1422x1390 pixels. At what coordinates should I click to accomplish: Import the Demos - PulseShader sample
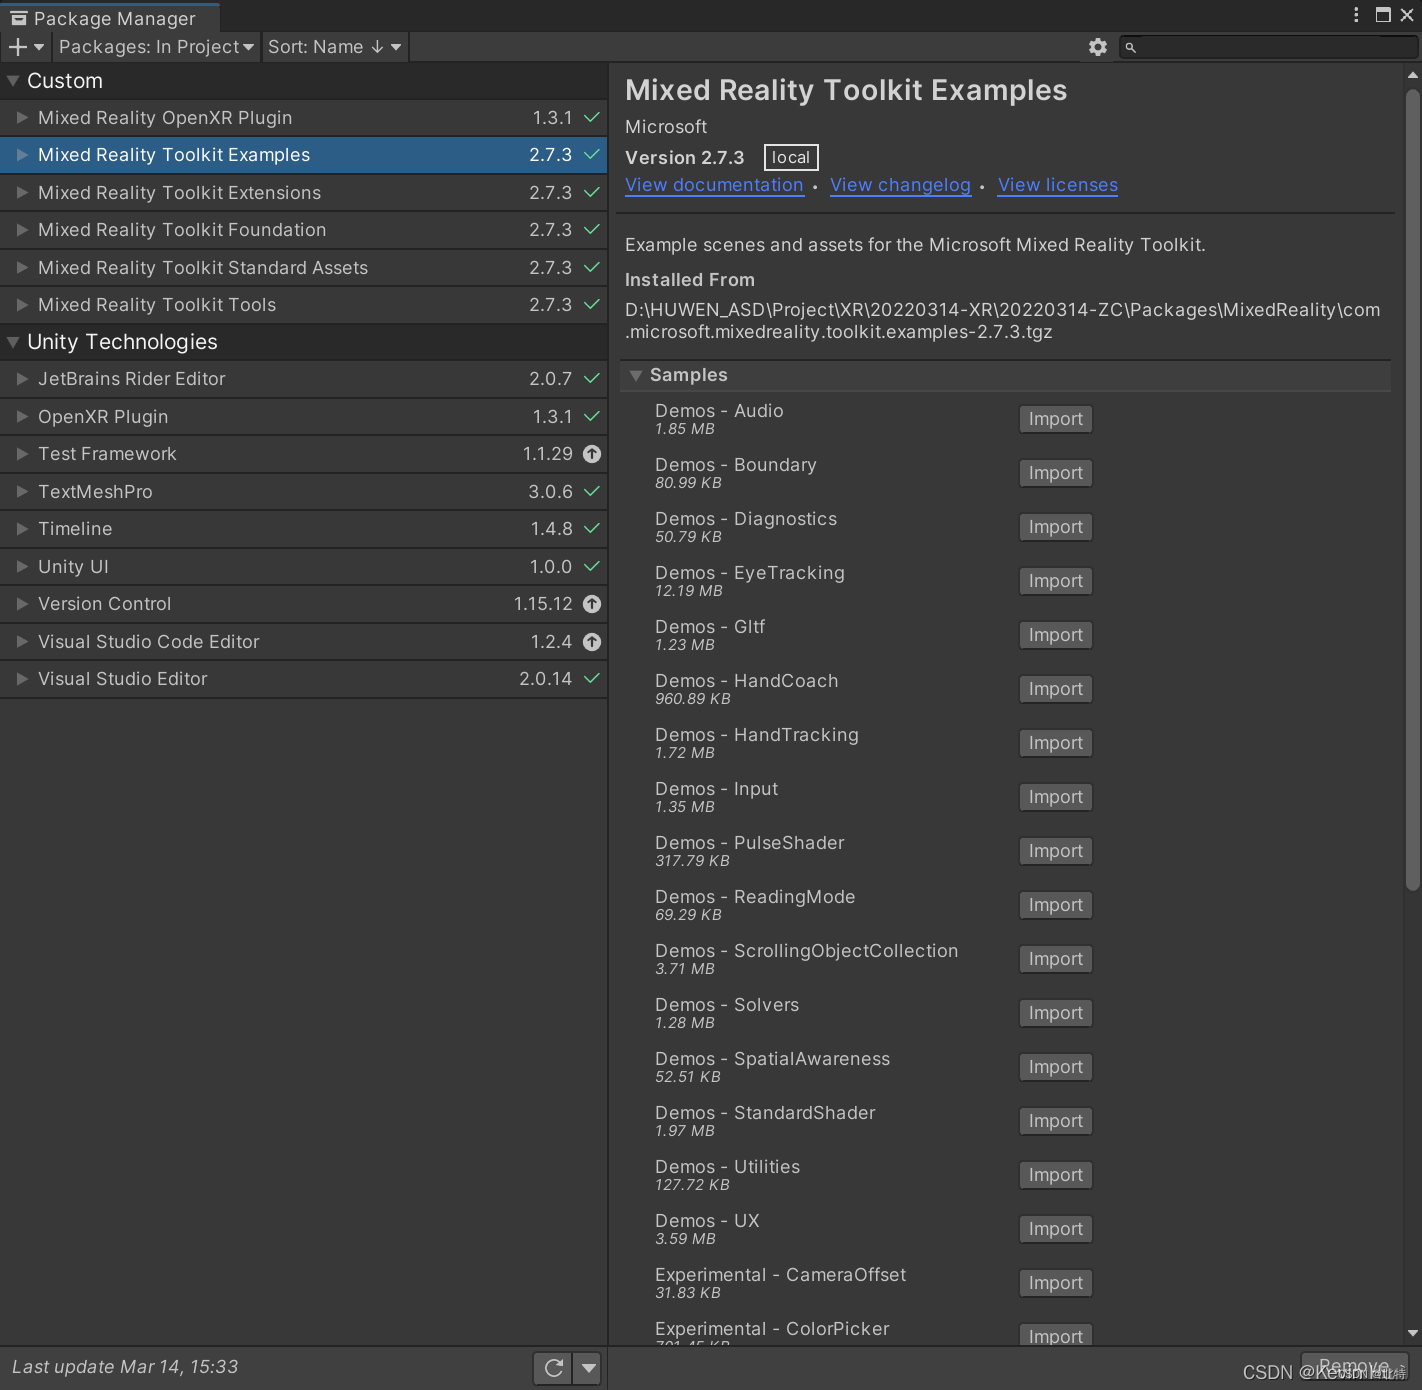pyautogui.click(x=1056, y=851)
